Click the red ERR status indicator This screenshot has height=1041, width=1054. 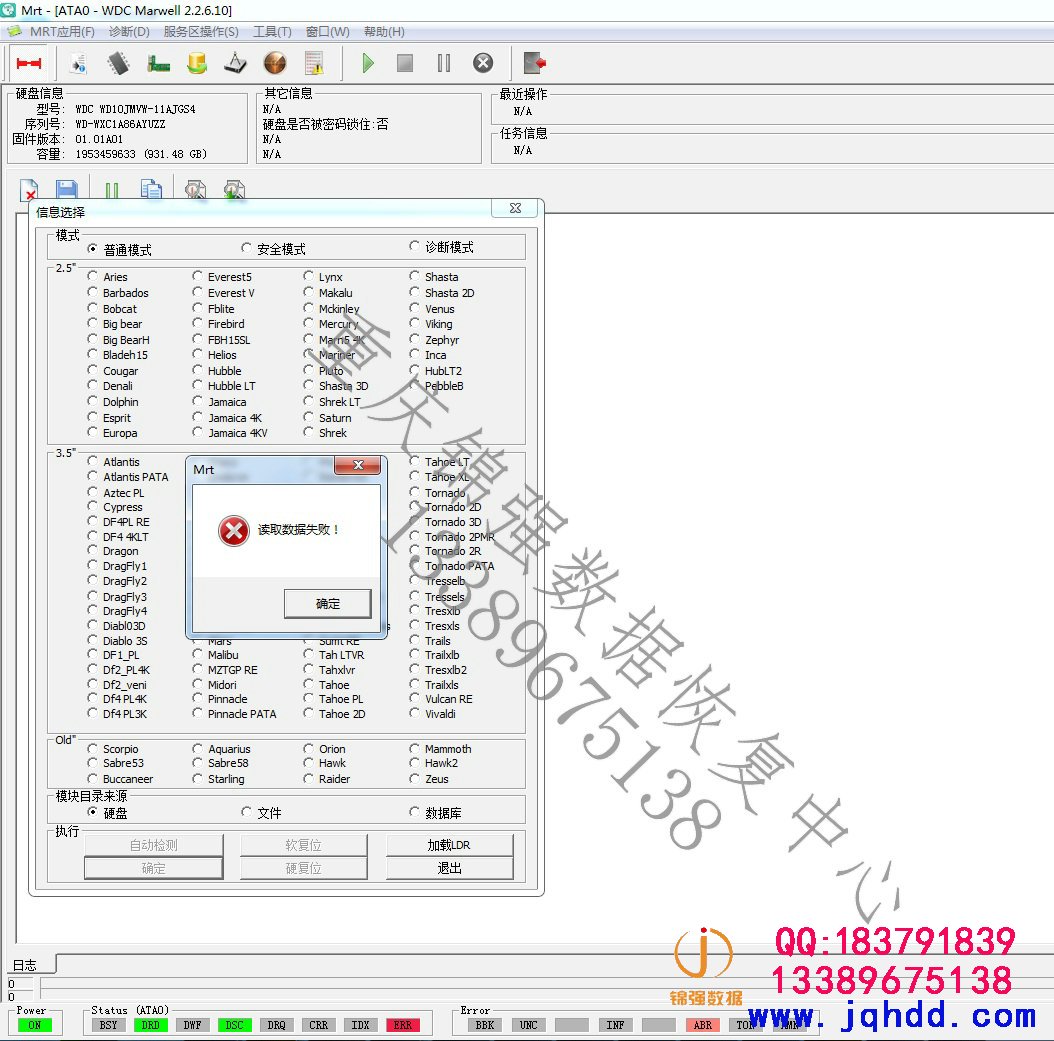pyautogui.click(x=403, y=1025)
